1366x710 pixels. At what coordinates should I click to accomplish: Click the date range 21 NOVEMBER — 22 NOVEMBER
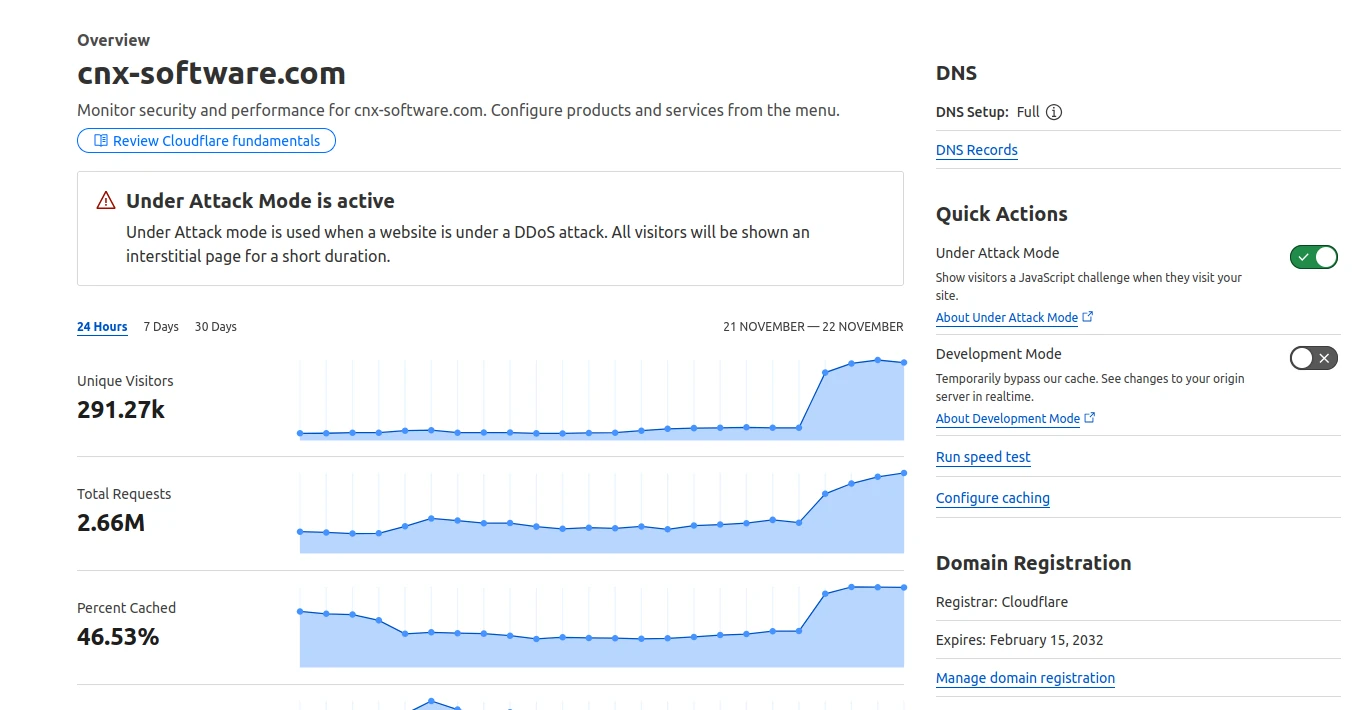tap(813, 327)
